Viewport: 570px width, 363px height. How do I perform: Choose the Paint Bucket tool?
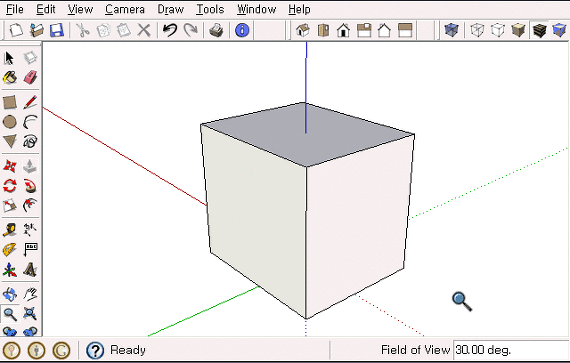pyautogui.click(x=9, y=77)
